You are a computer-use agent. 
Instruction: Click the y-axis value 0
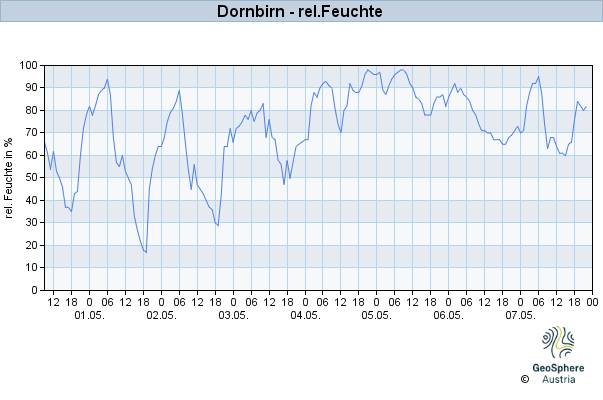(x=35, y=290)
